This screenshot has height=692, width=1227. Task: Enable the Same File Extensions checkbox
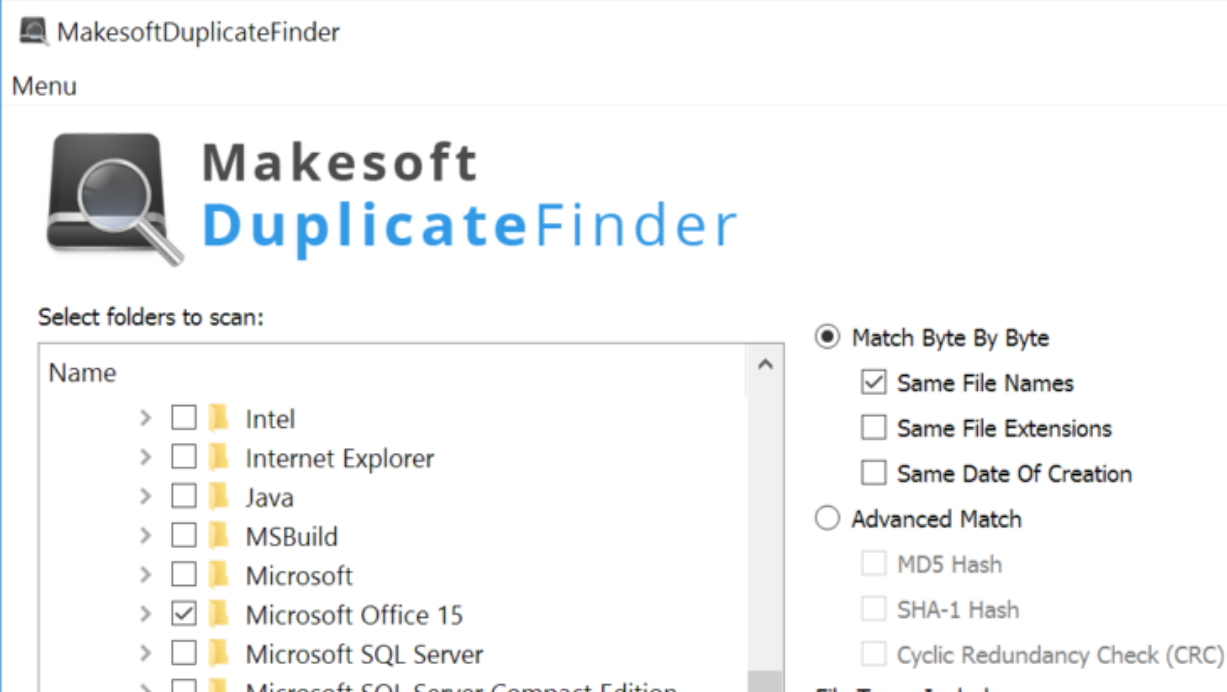click(873, 427)
